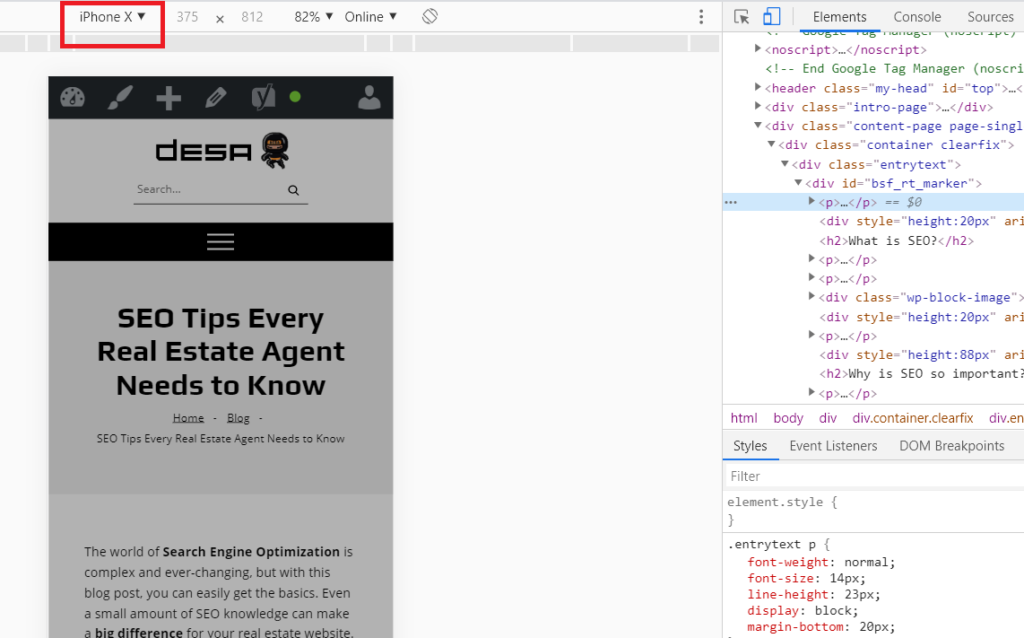The image size is (1024, 638).
Task: Click div.container.clearfix in DOM breadcrumb
Action: [x=912, y=418]
